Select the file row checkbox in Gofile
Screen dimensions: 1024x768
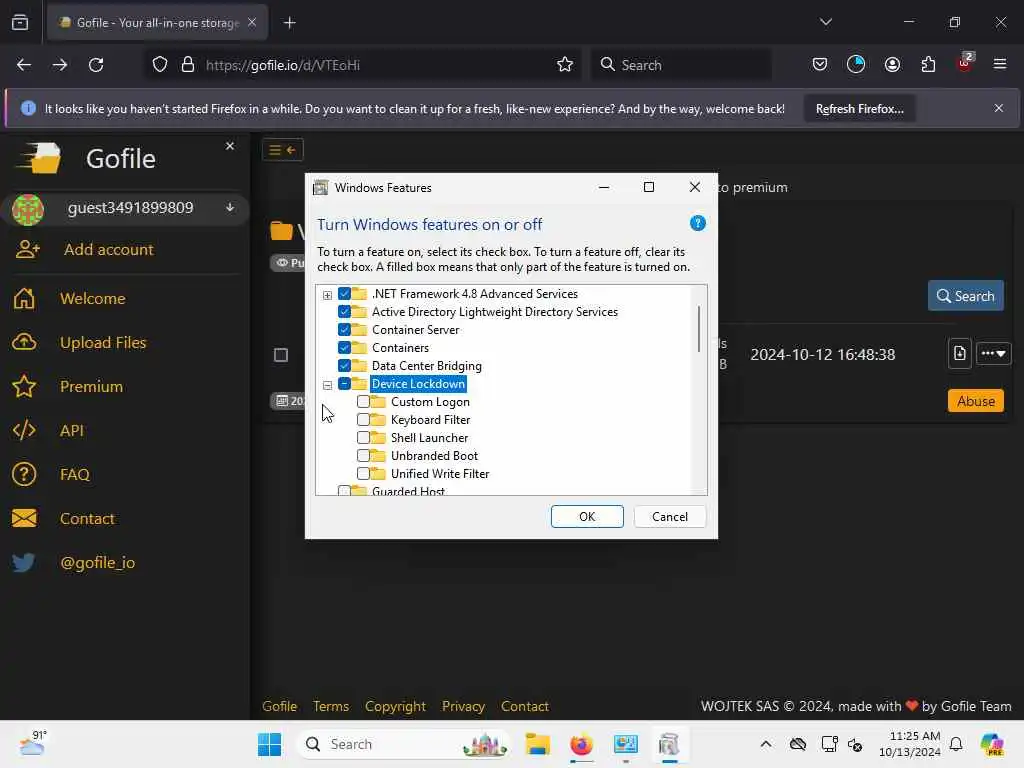pyautogui.click(x=281, y=355)
